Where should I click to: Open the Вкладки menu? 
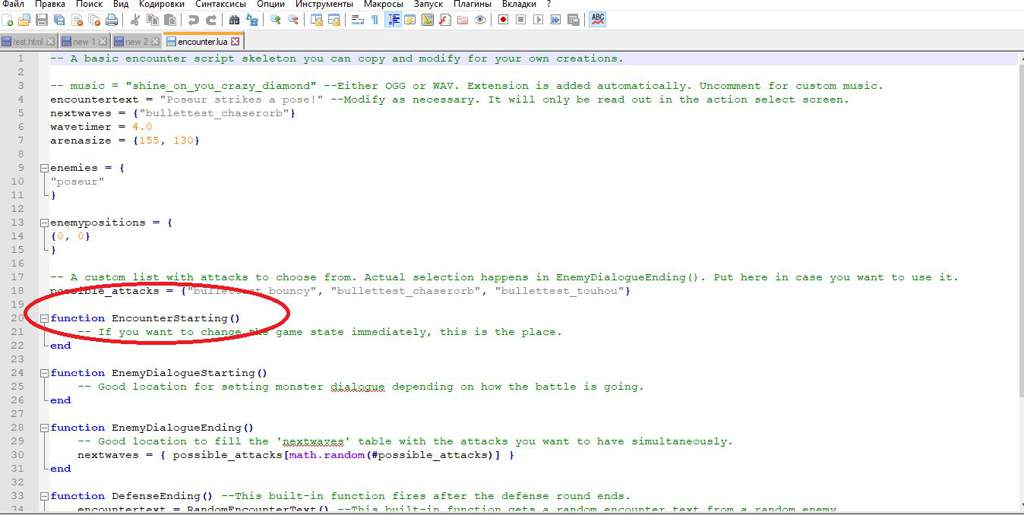point(519,4)
